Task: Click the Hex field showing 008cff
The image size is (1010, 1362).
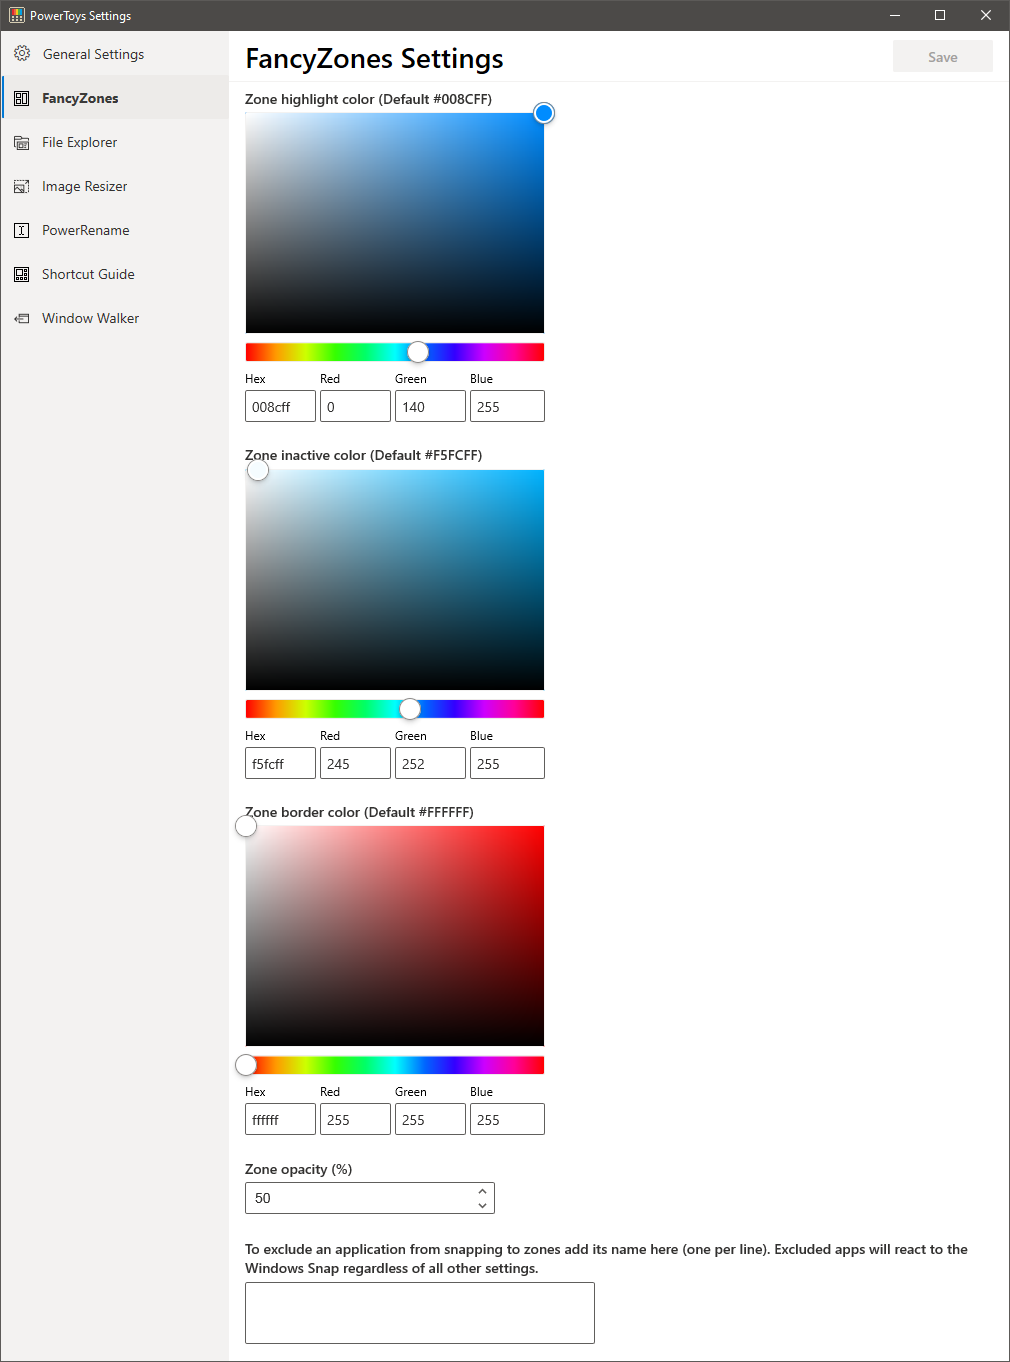Action: click(279, 406)
